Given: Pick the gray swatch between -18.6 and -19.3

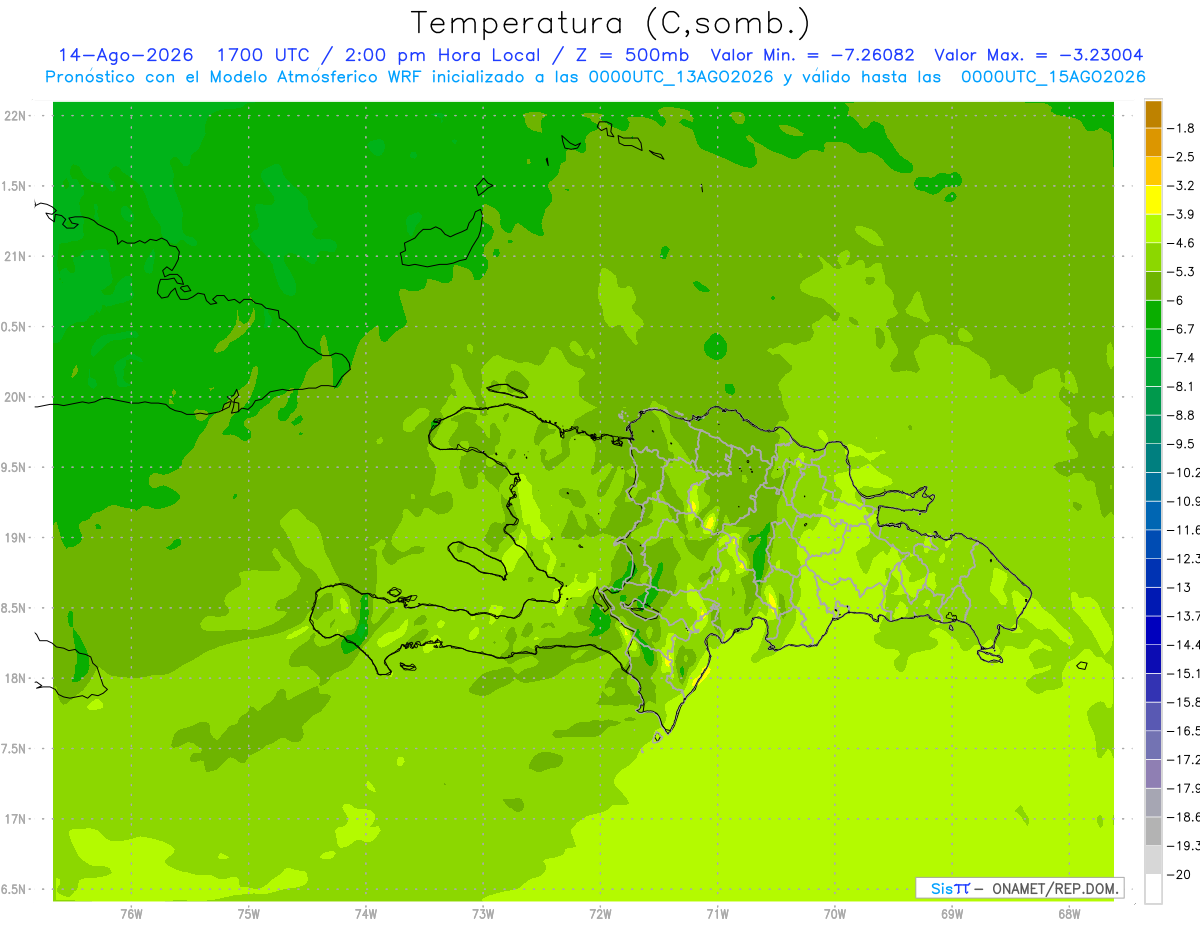Looking at the screenshot, I should 1153,831.
